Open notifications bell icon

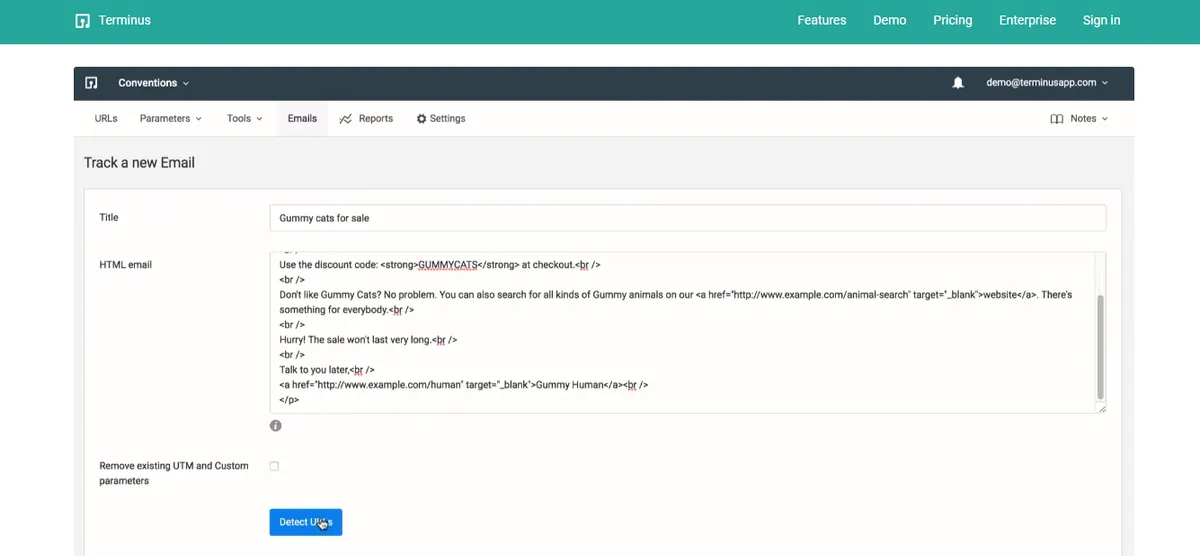tap(958, 83)
